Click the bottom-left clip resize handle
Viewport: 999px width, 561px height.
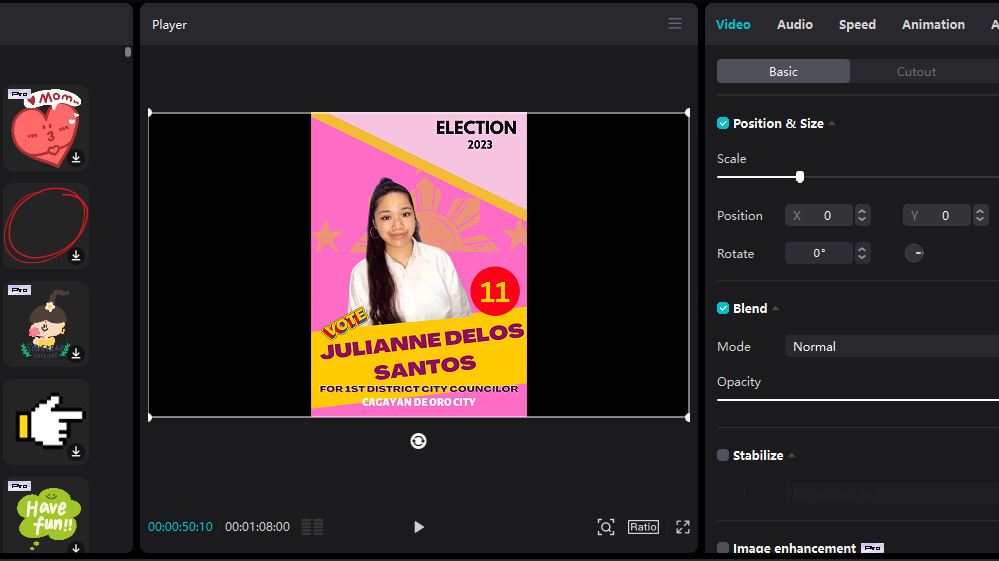click(150, 418)
